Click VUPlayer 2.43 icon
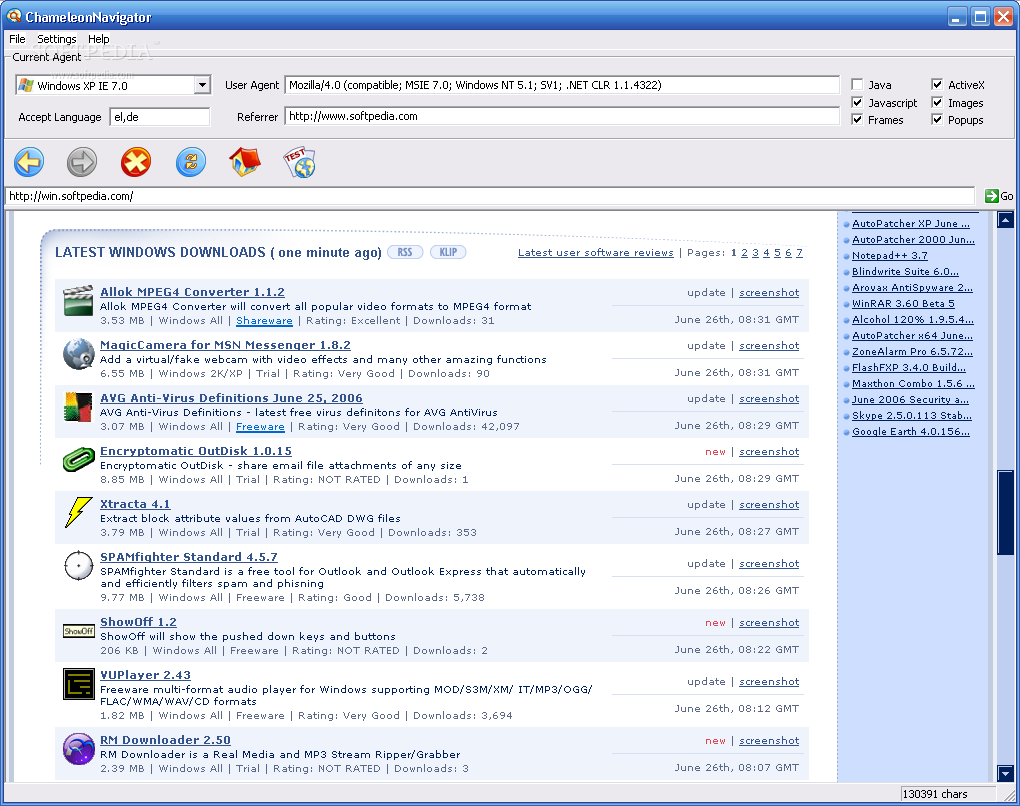 (x=79, y=684)
